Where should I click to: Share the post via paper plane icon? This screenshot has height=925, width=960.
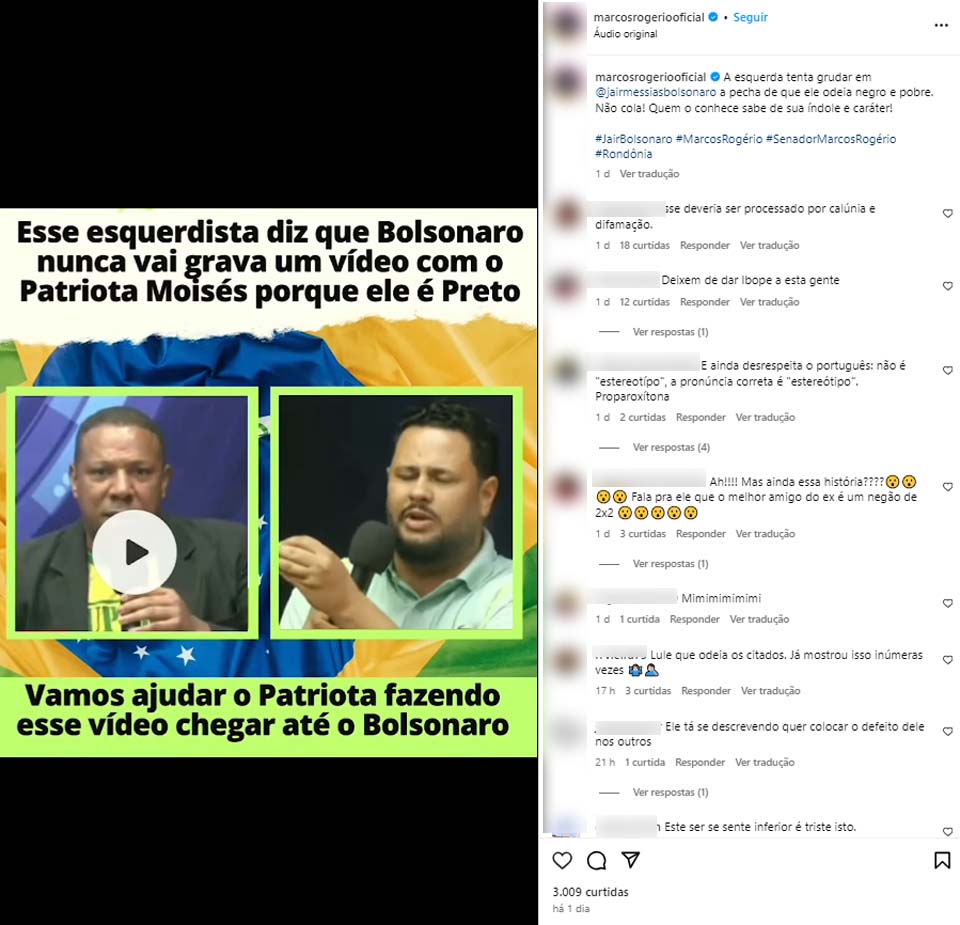(x=631, y=859)
